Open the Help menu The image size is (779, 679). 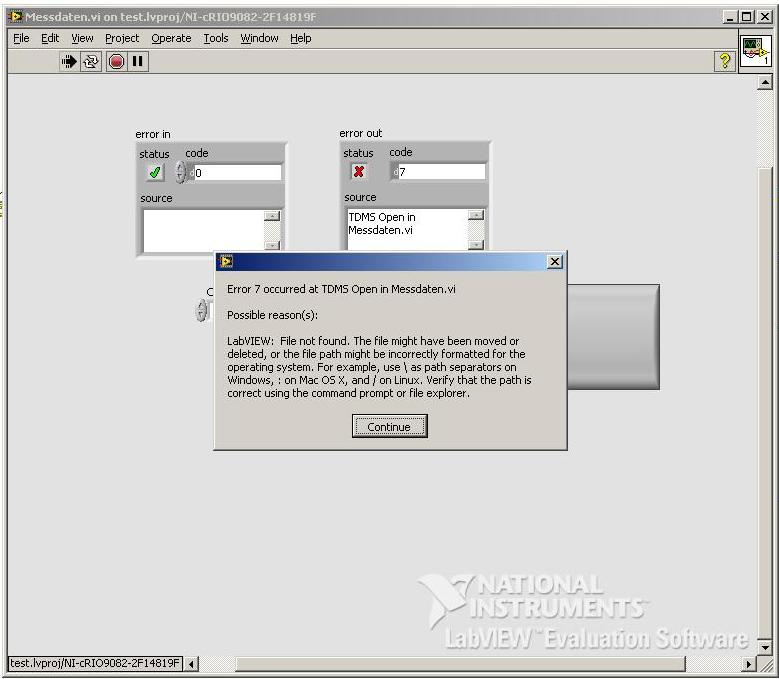(301, 38)
